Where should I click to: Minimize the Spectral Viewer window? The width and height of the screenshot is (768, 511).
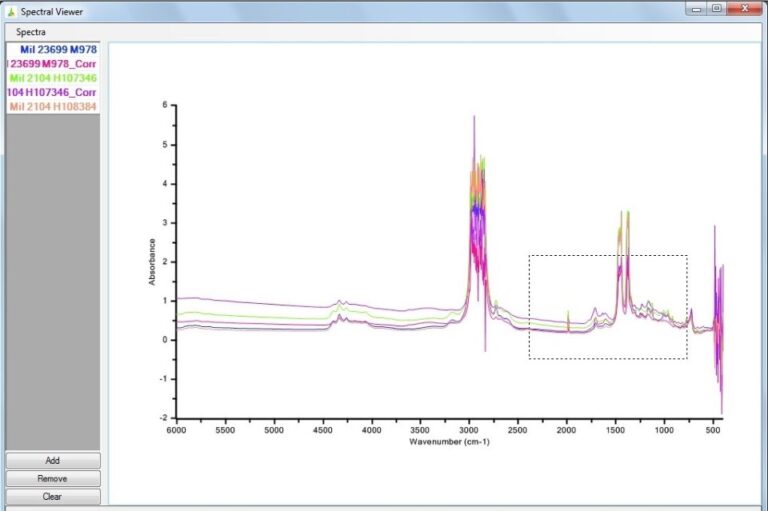point(696,9)
